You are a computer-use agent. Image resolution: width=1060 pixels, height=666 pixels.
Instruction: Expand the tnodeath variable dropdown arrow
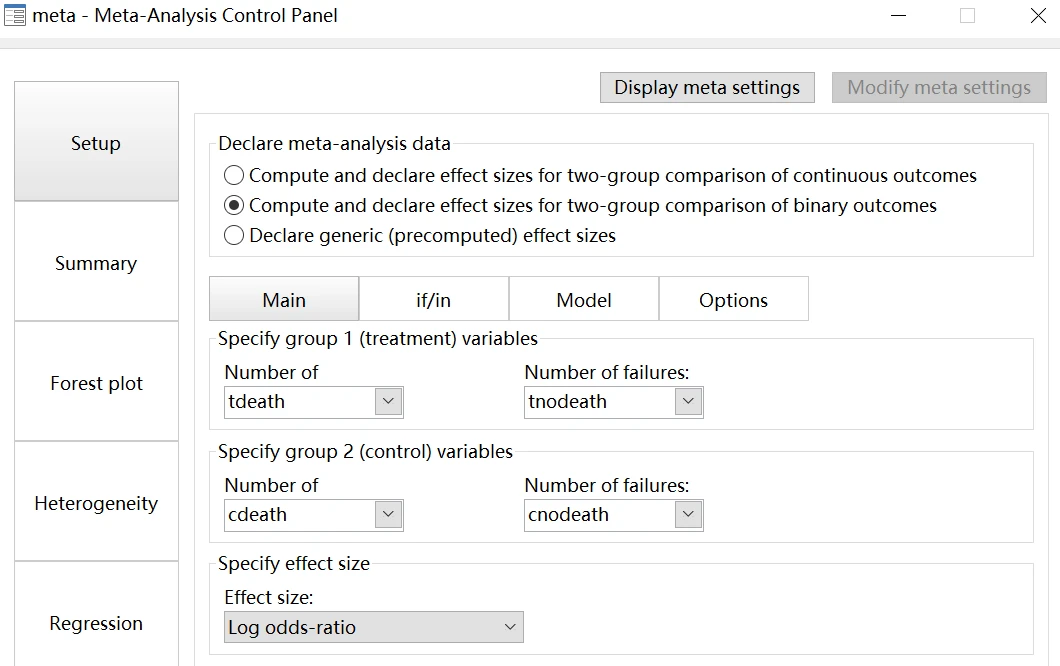688,402
